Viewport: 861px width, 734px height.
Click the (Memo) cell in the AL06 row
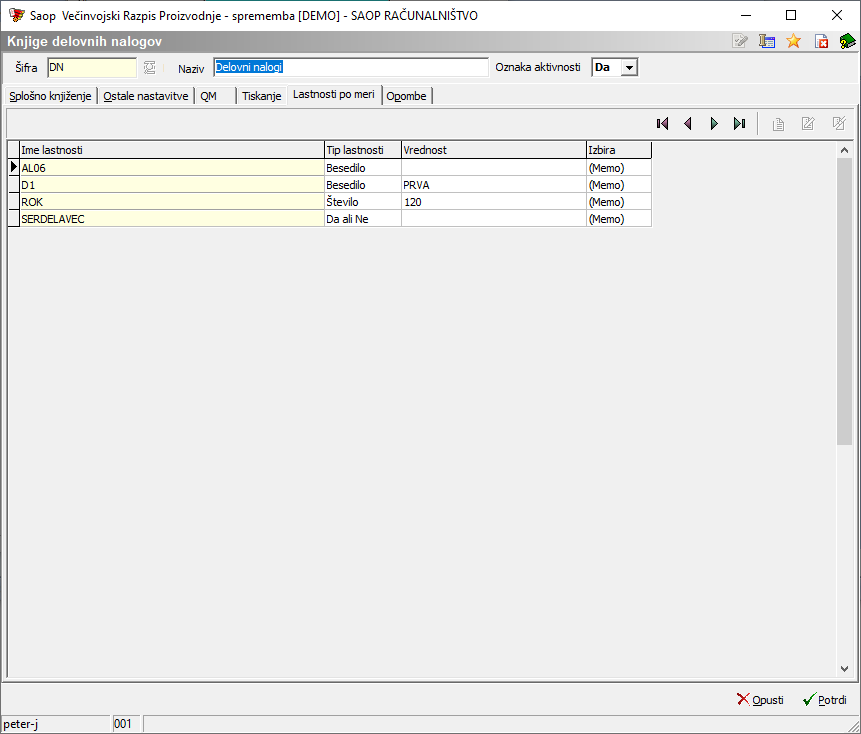tap(619, 168)
